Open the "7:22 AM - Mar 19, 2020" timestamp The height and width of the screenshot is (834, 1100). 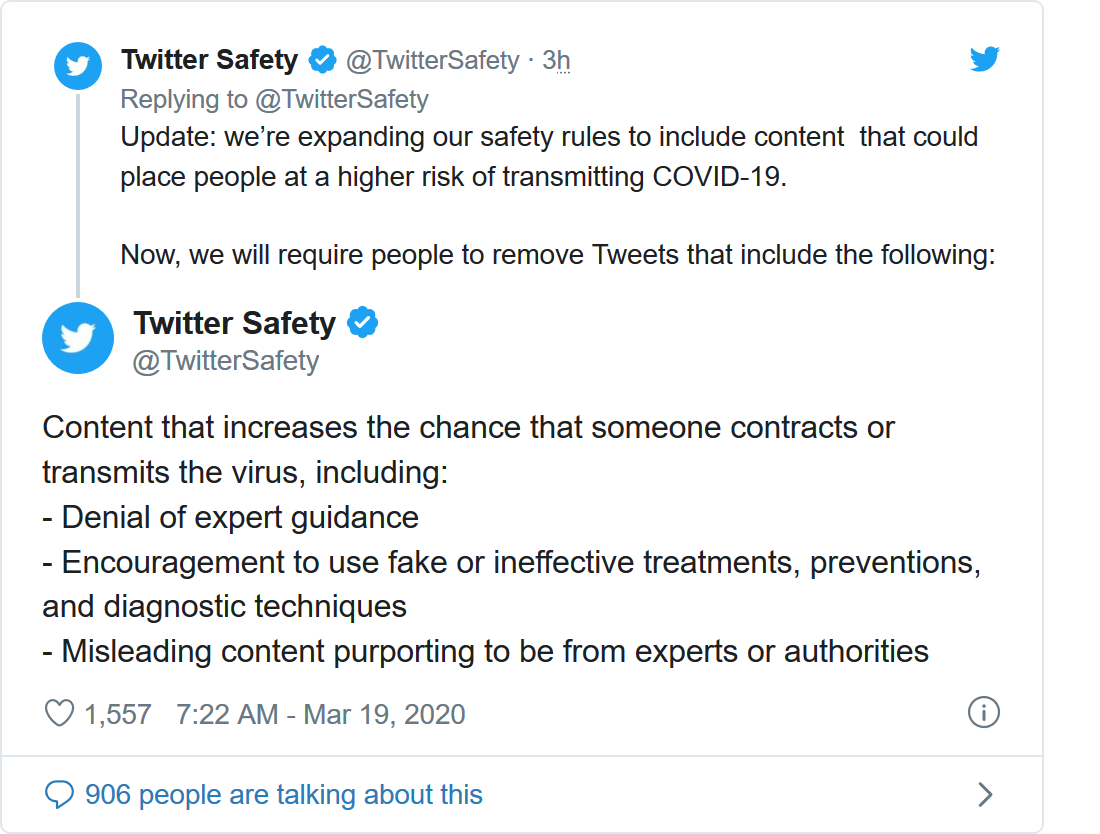[x=320, y=714]
